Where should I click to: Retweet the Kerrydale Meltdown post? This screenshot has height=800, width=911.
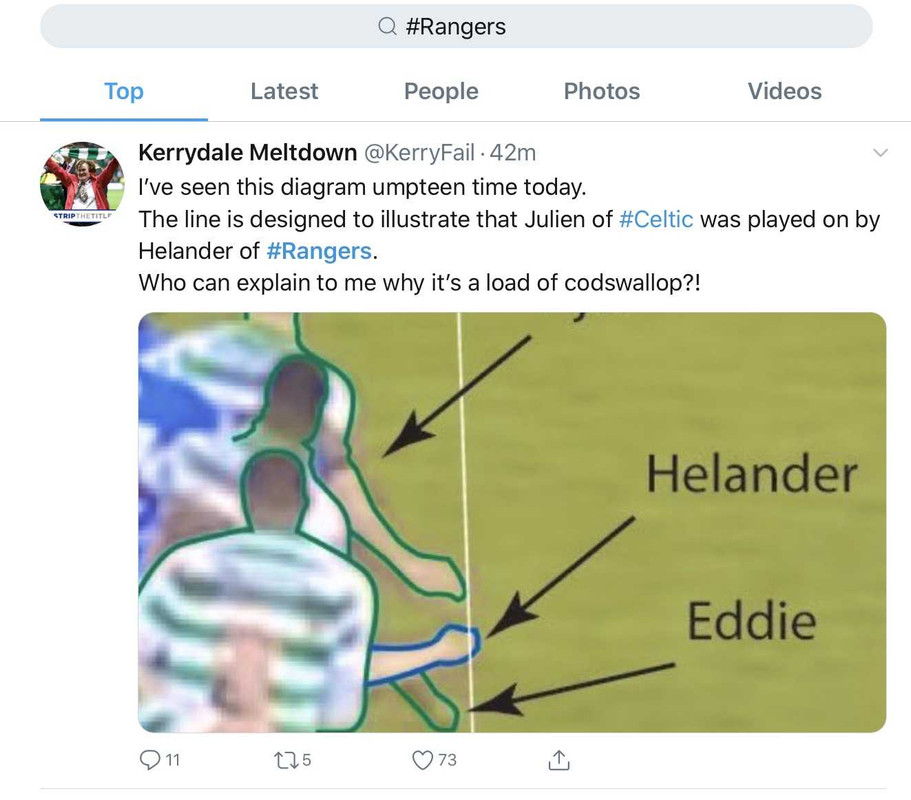(285, 760)
